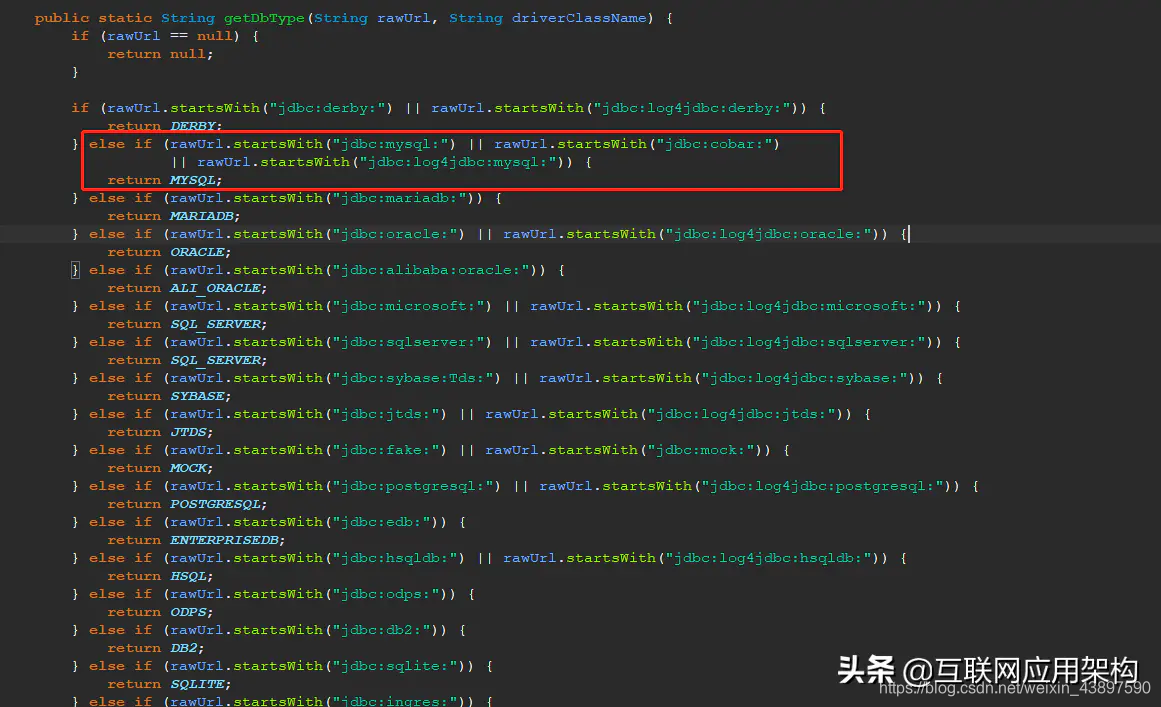Click the DERBY constant
1161x707 pixels.
coord(193,126)
